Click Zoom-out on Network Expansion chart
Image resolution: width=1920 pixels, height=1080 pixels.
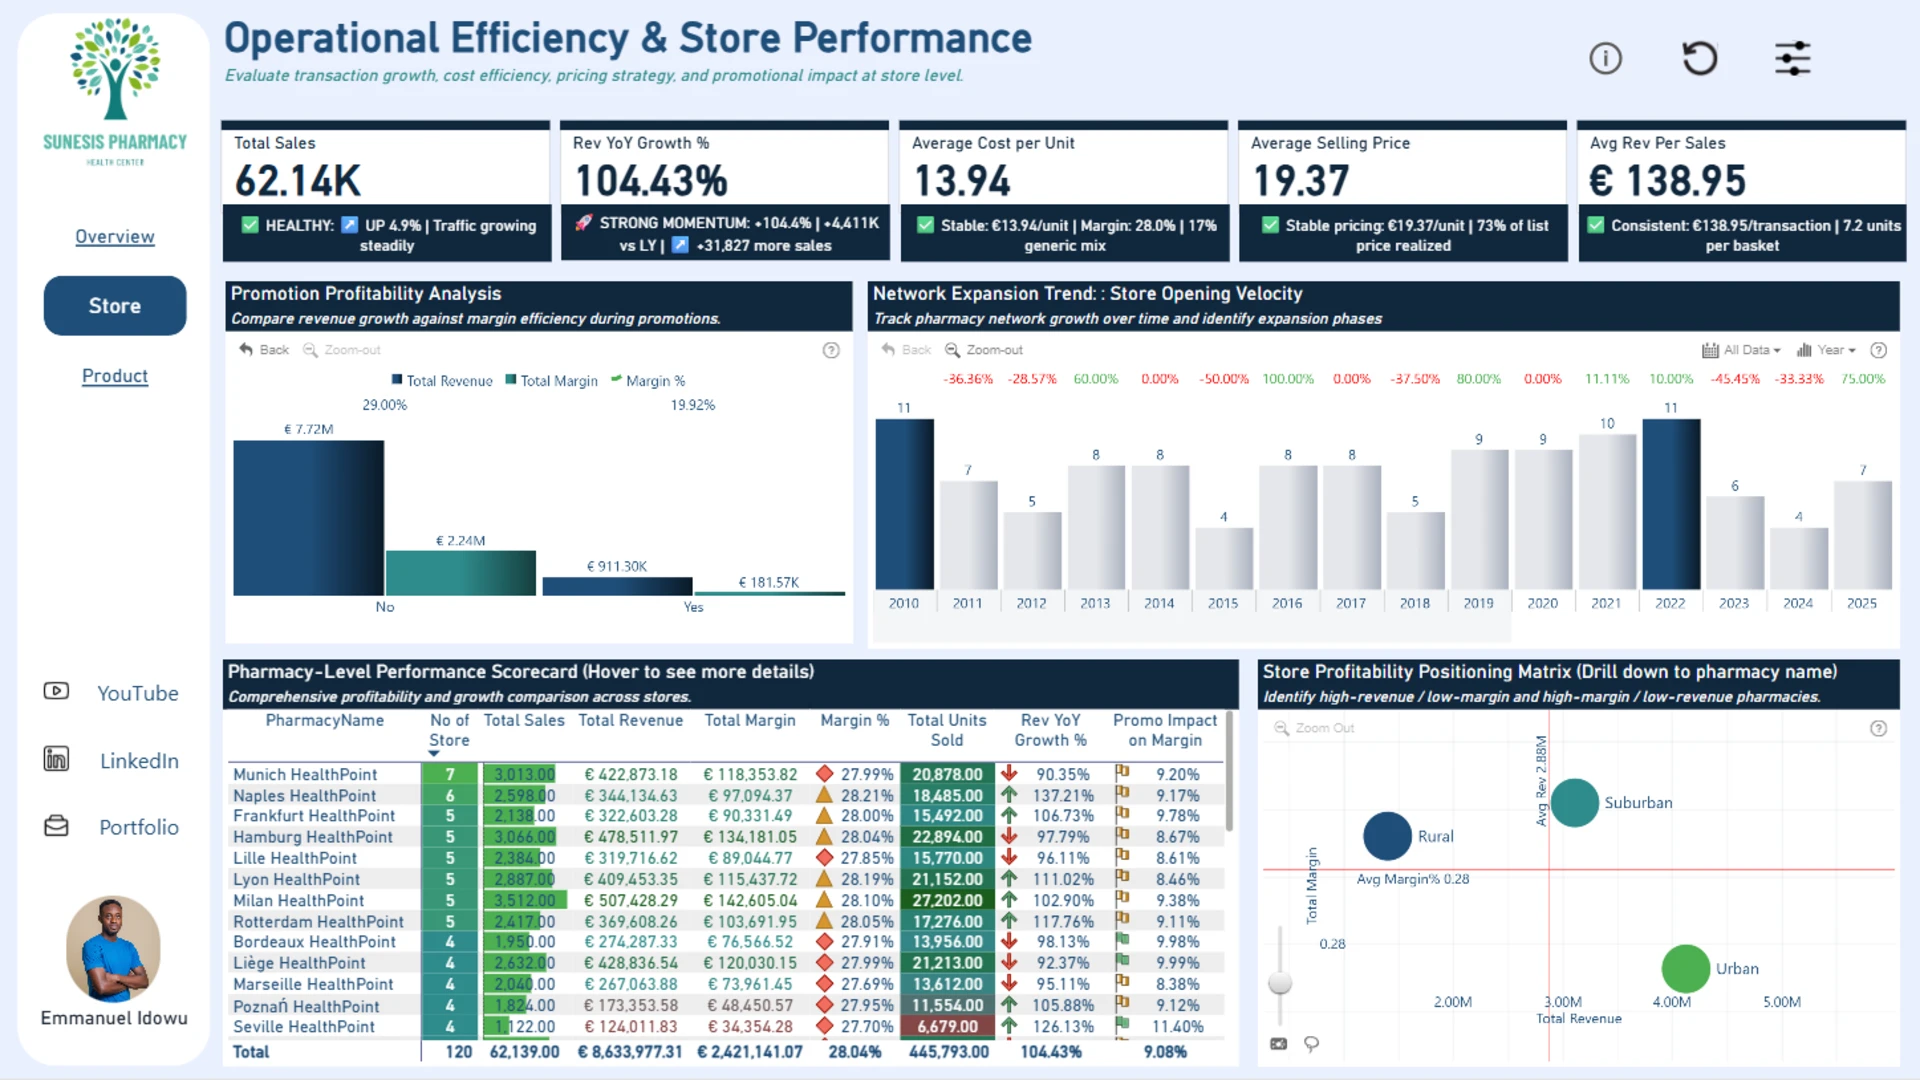coord(984,350)
